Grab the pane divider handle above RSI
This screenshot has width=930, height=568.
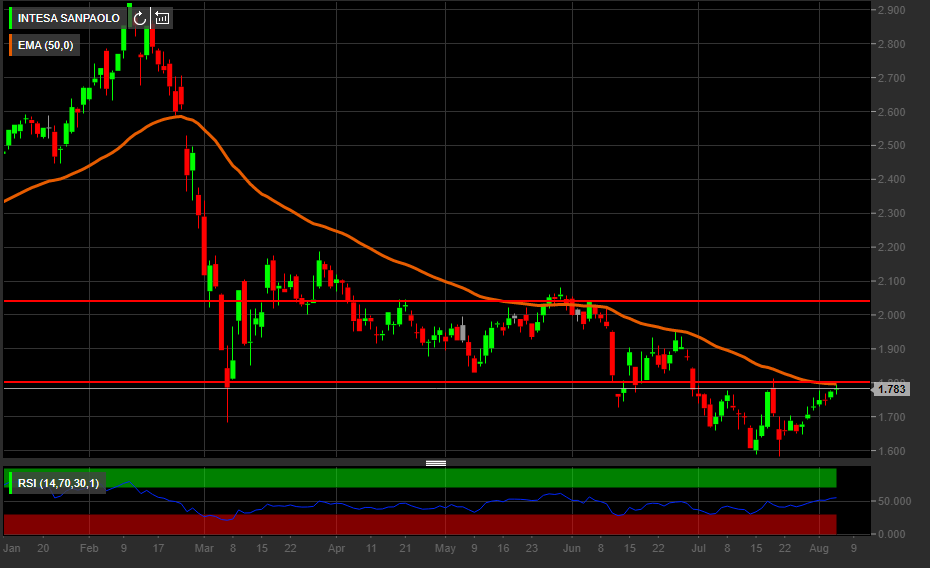pos(435,463)
